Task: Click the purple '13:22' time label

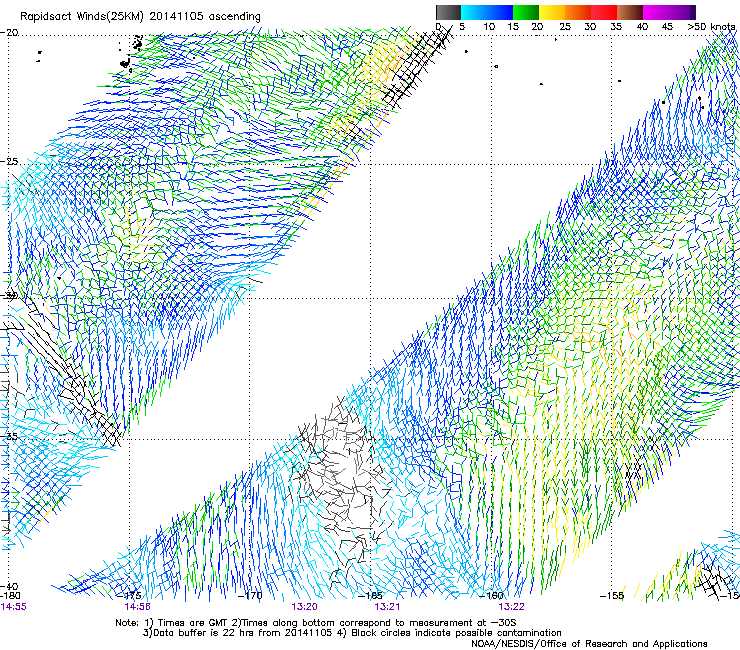Action: [512, 607]
